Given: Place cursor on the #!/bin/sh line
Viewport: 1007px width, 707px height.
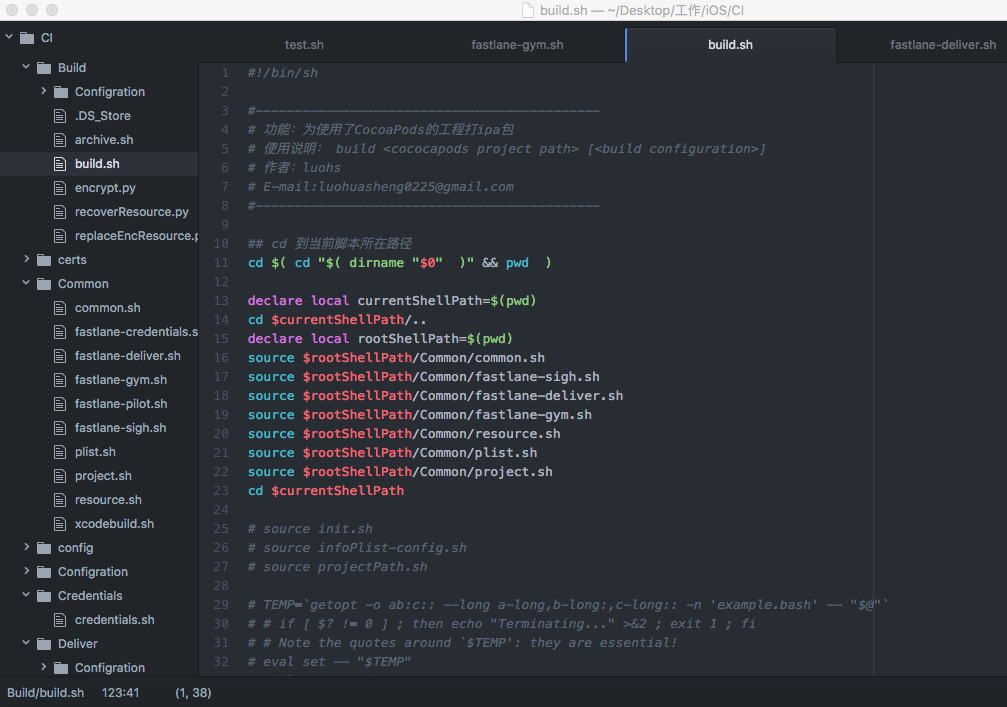Looking at the screenshot, I should (283, 73).
